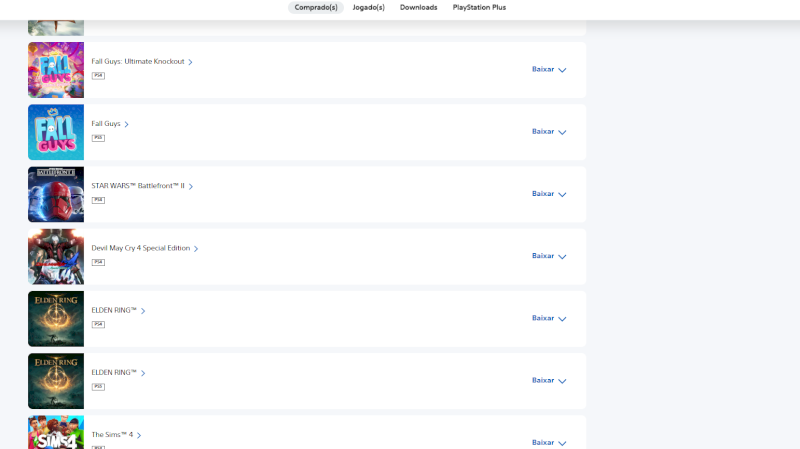Click chevron arrow after The Sims 4
The height and width of the screenshot is (449, 800).
[x=139, y=435]
